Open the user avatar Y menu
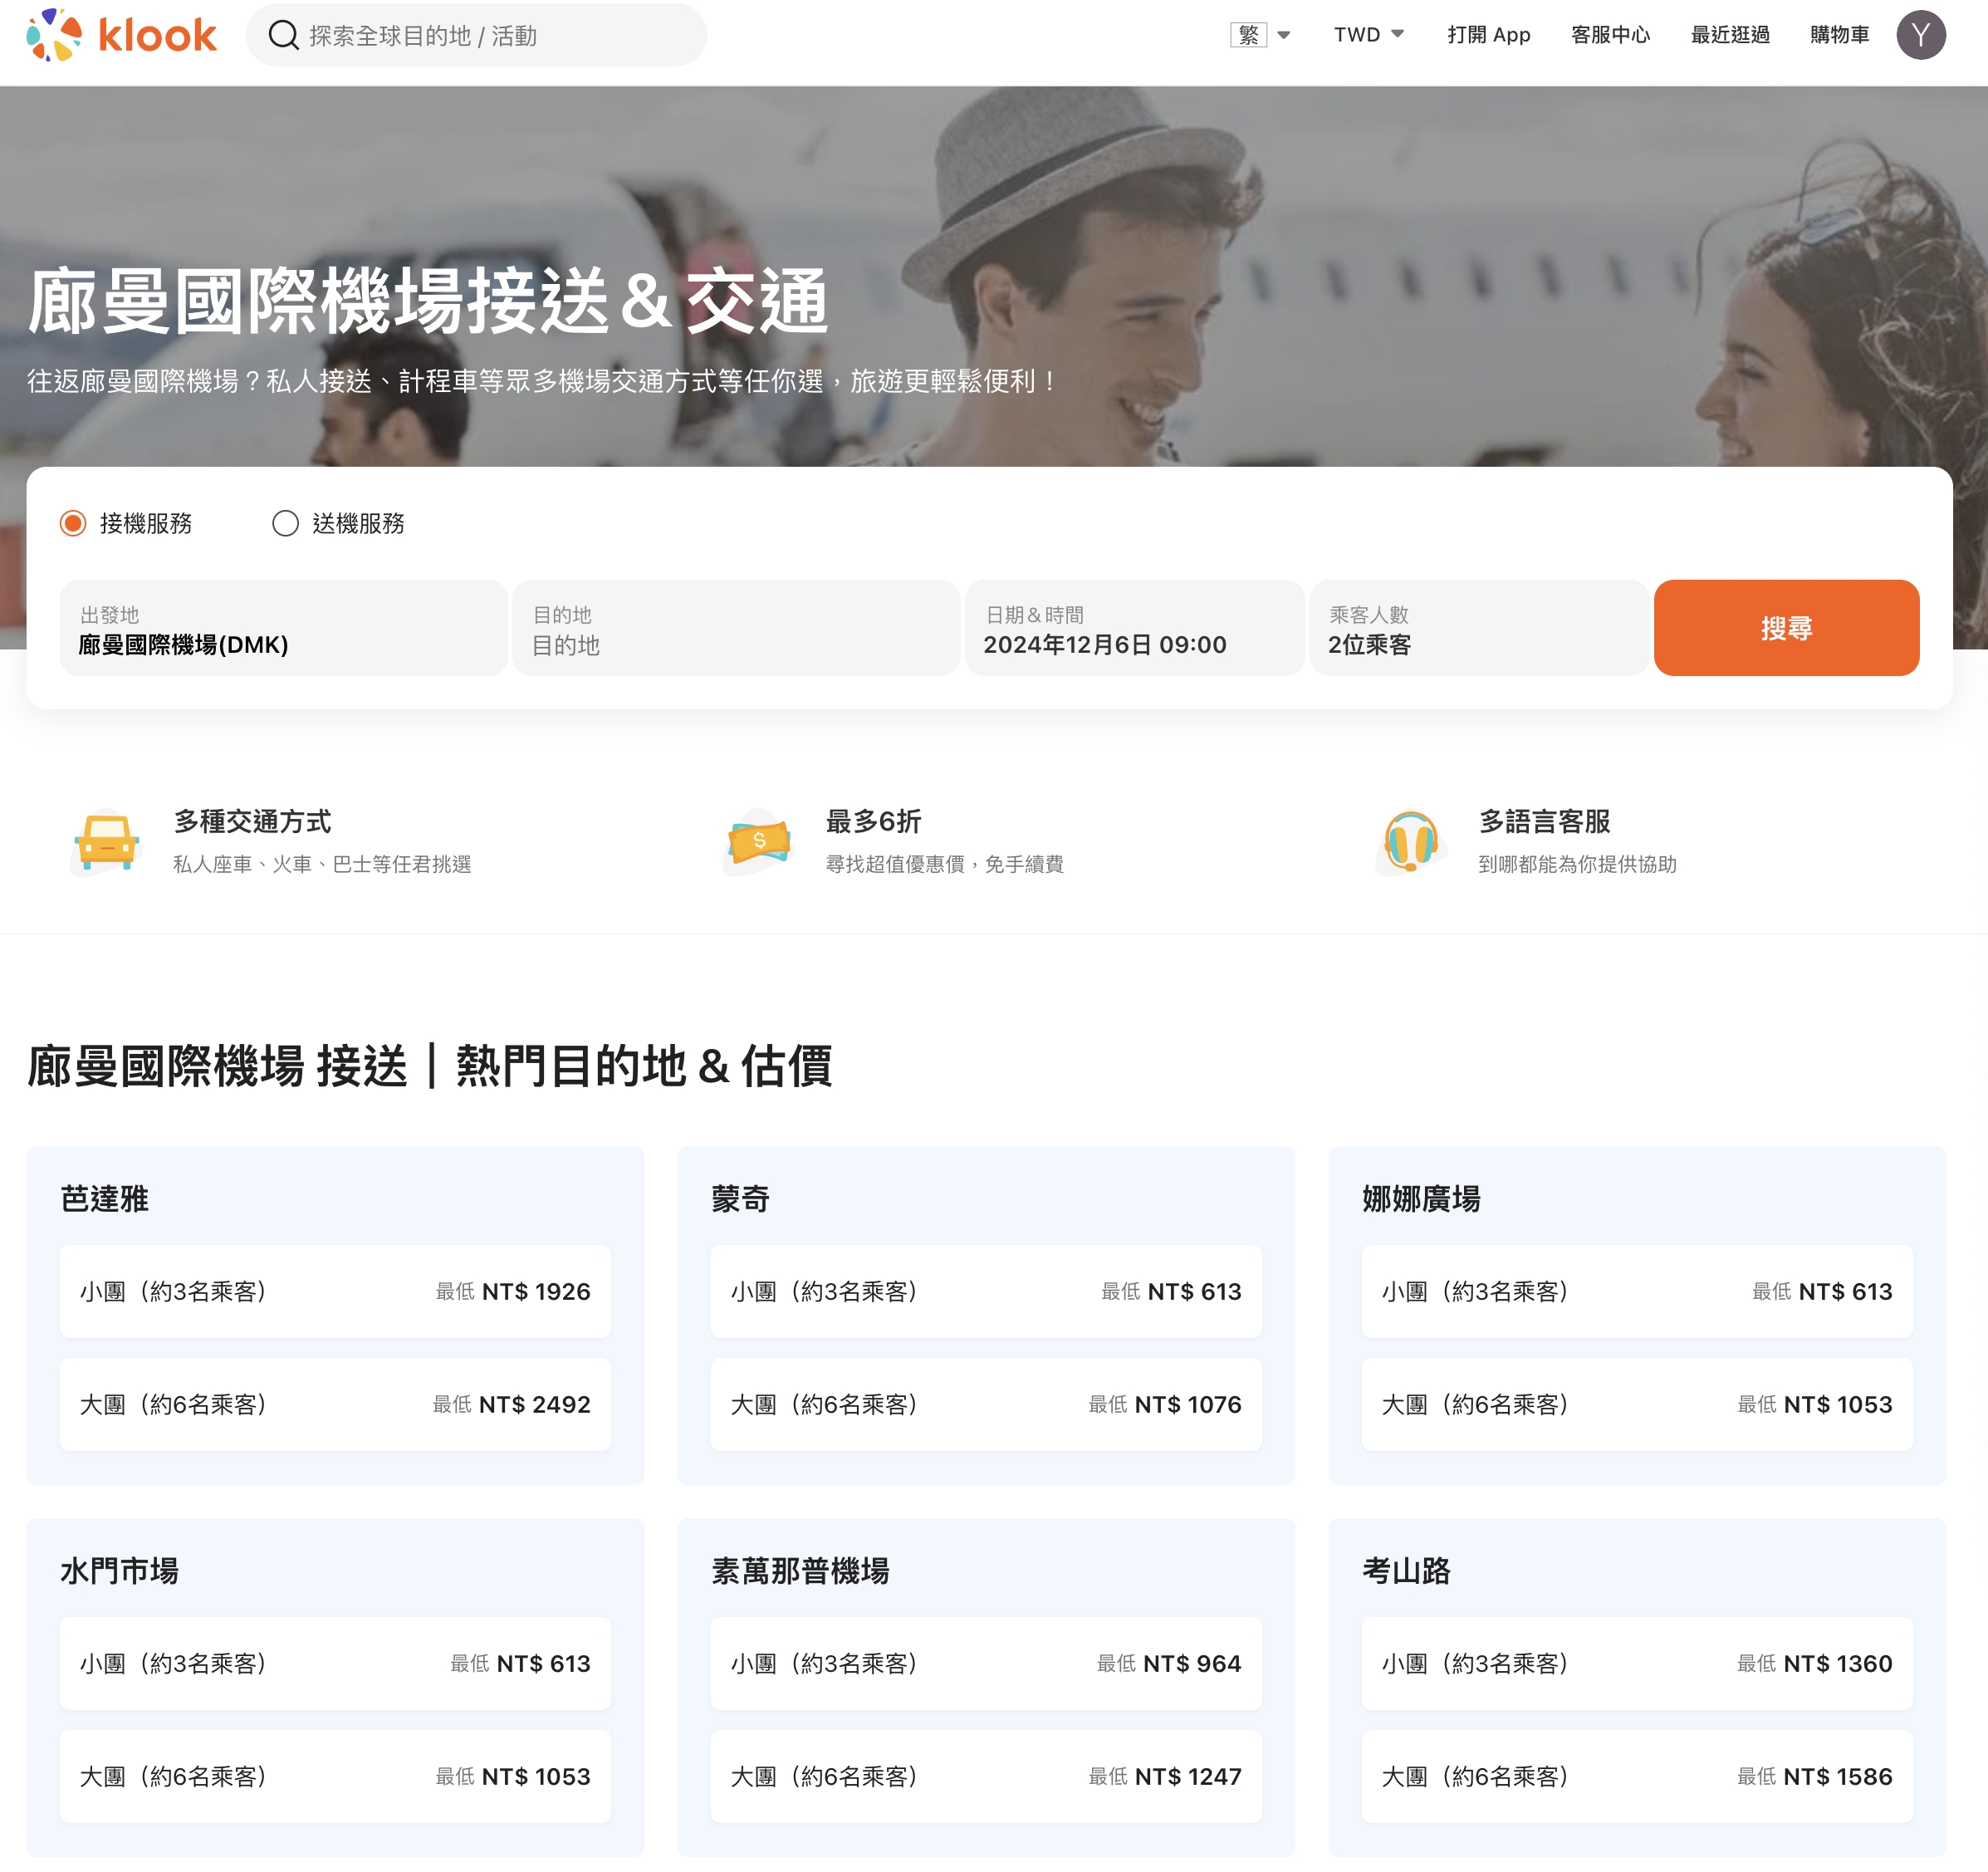 1920,35
